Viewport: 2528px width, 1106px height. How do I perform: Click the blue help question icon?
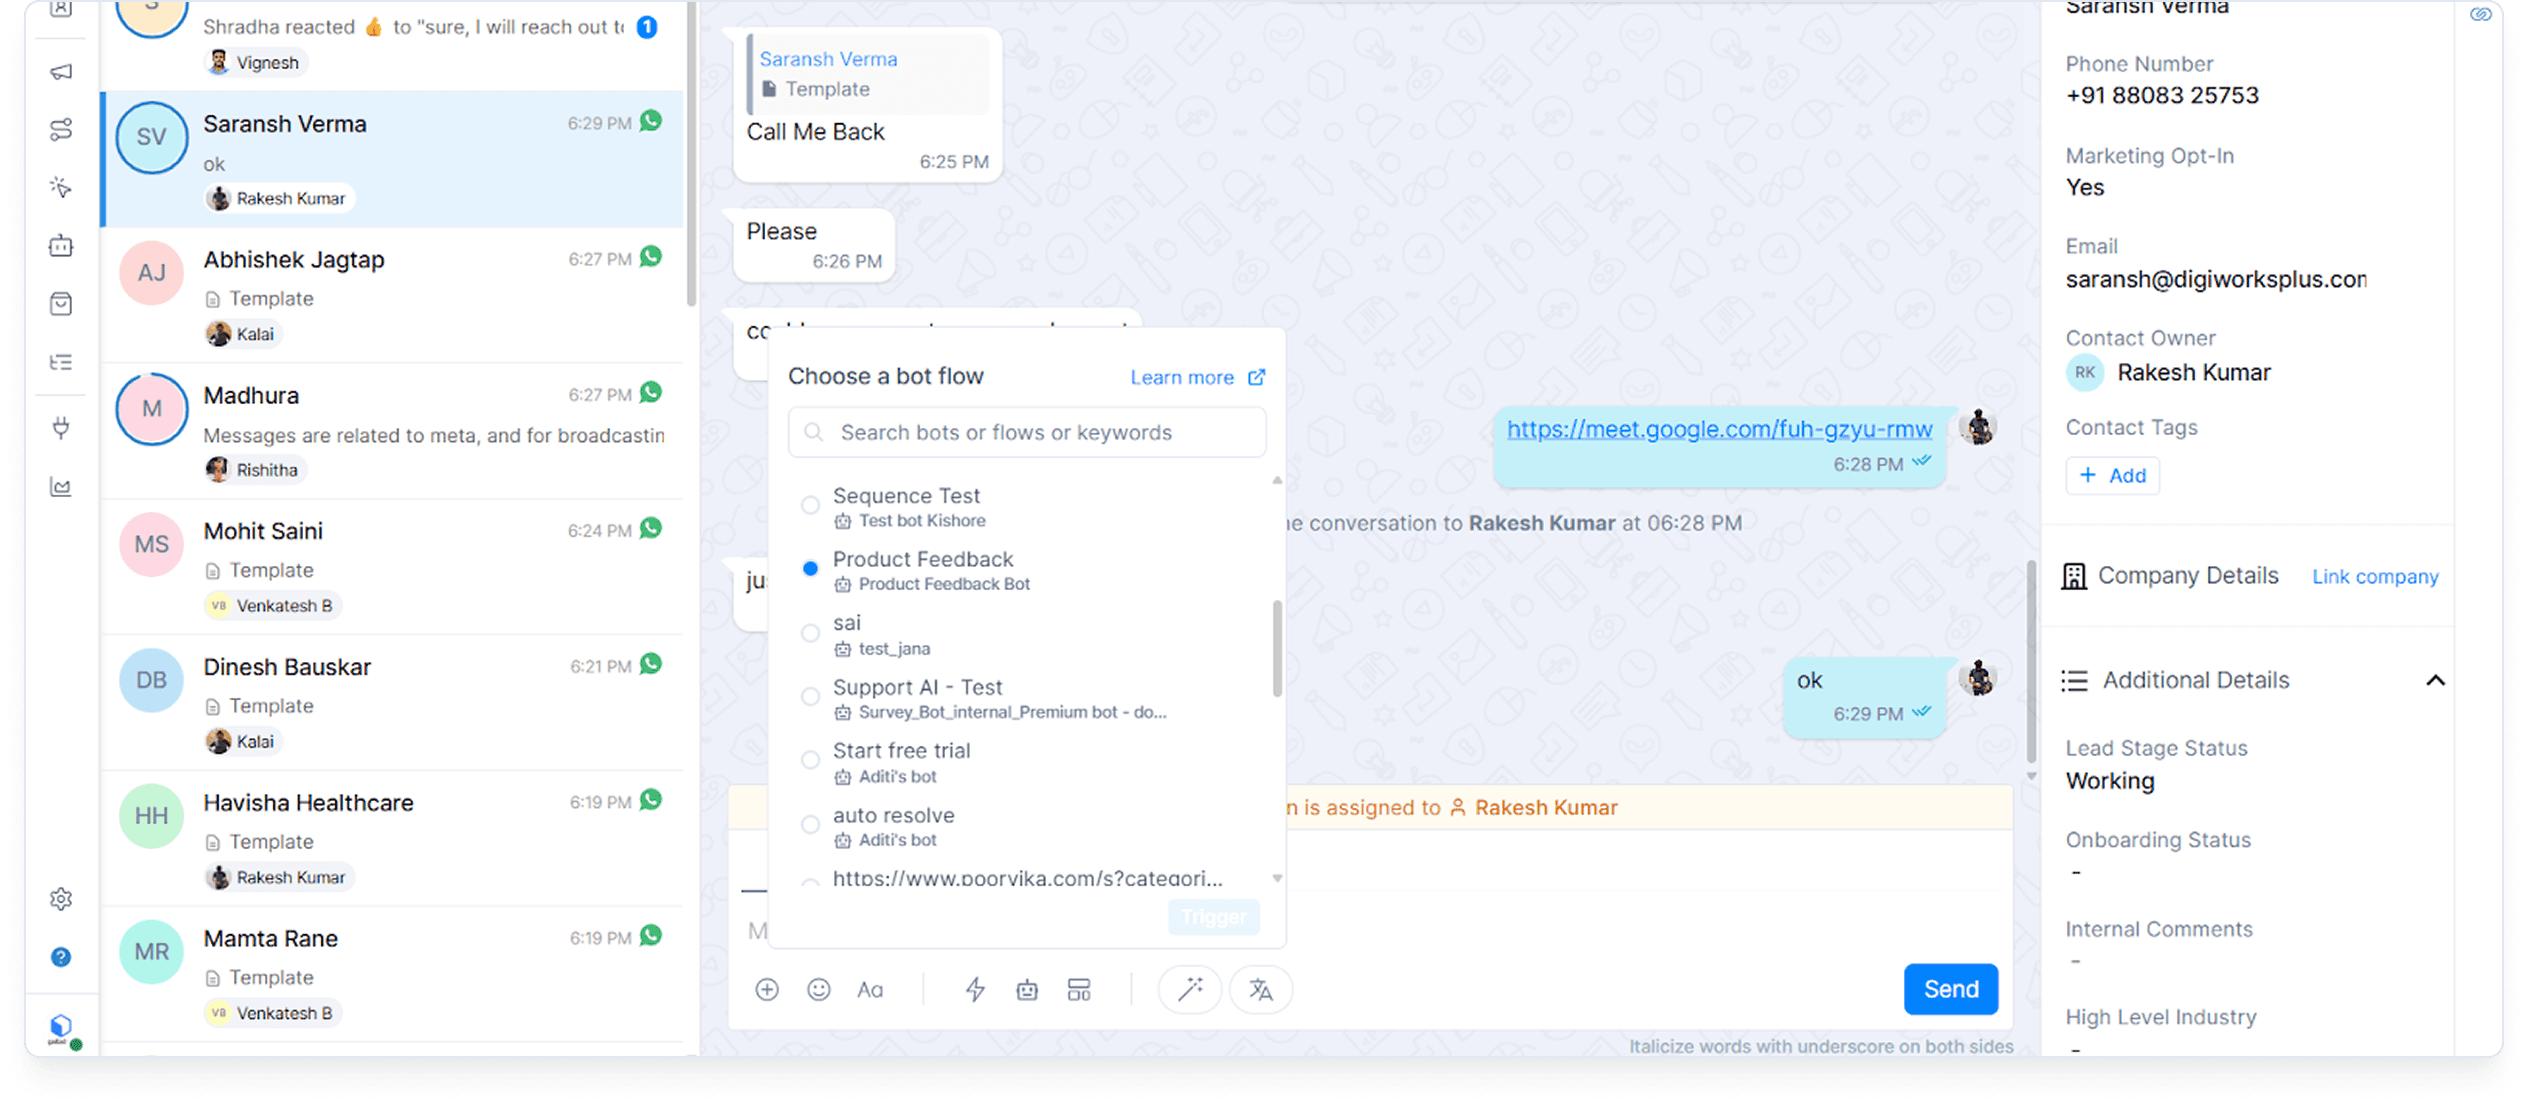pos(61,957)
